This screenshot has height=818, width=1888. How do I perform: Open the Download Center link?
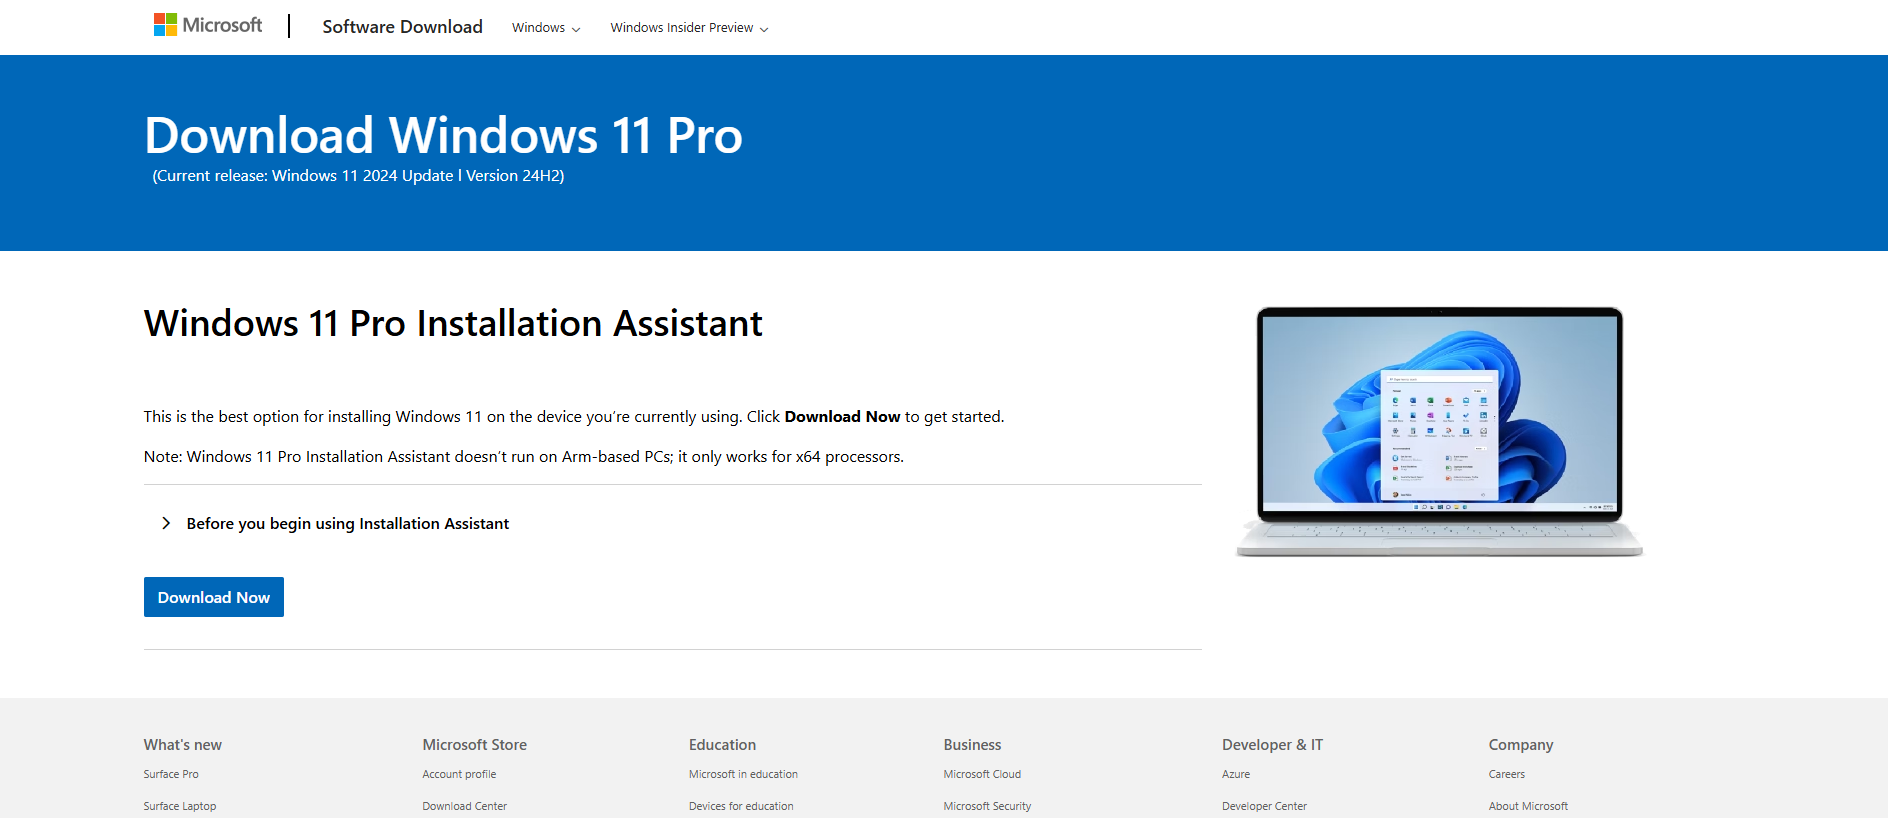(x=464, y=806)
